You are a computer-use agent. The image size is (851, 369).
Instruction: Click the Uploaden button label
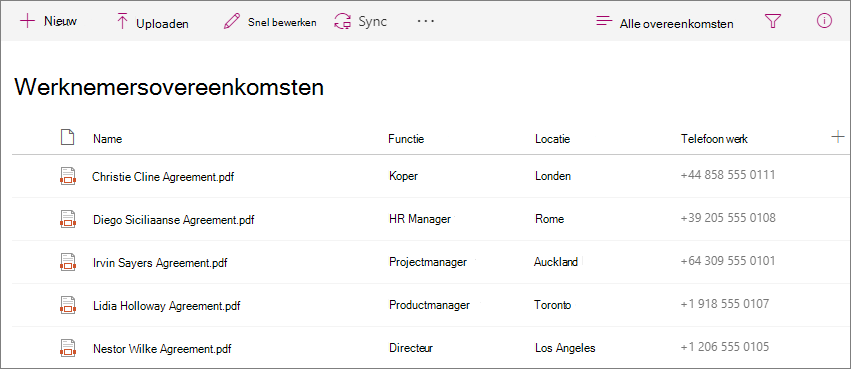click(x=162, y=24)
